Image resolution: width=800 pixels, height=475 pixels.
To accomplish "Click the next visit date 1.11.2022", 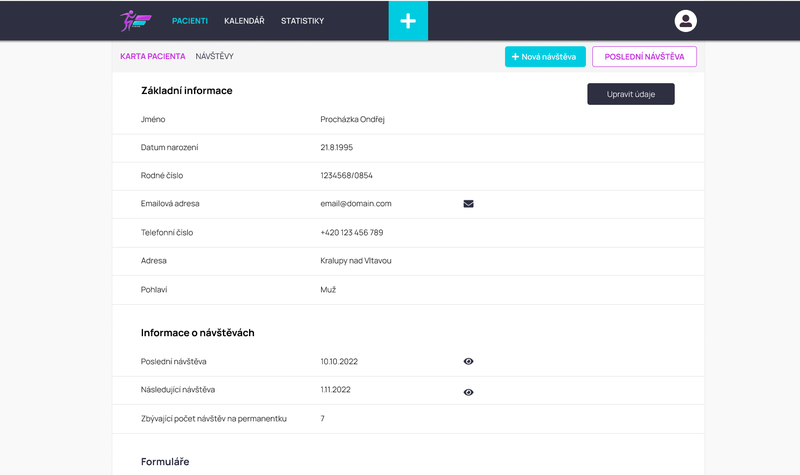I will tap(335, 389).
